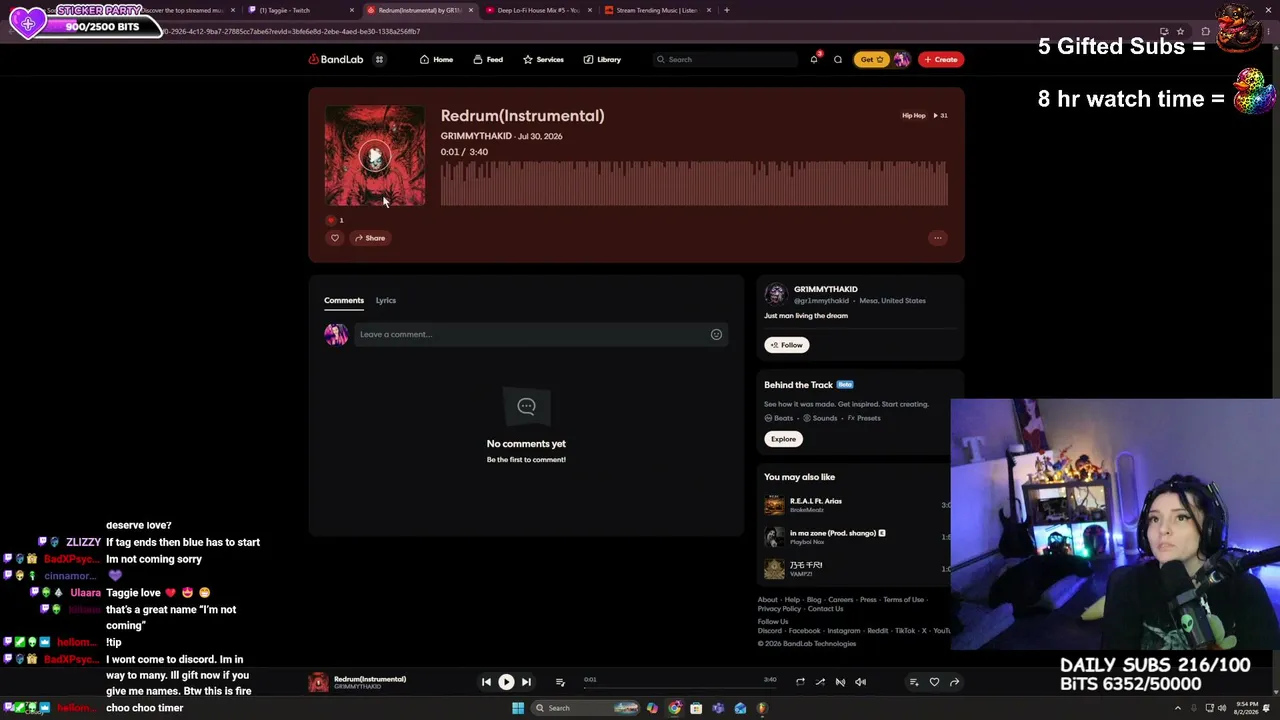The width and height of the screenshot is (1280, 720).
Task: Switch to Stream Trending Music tab
Action: [657, 10]
